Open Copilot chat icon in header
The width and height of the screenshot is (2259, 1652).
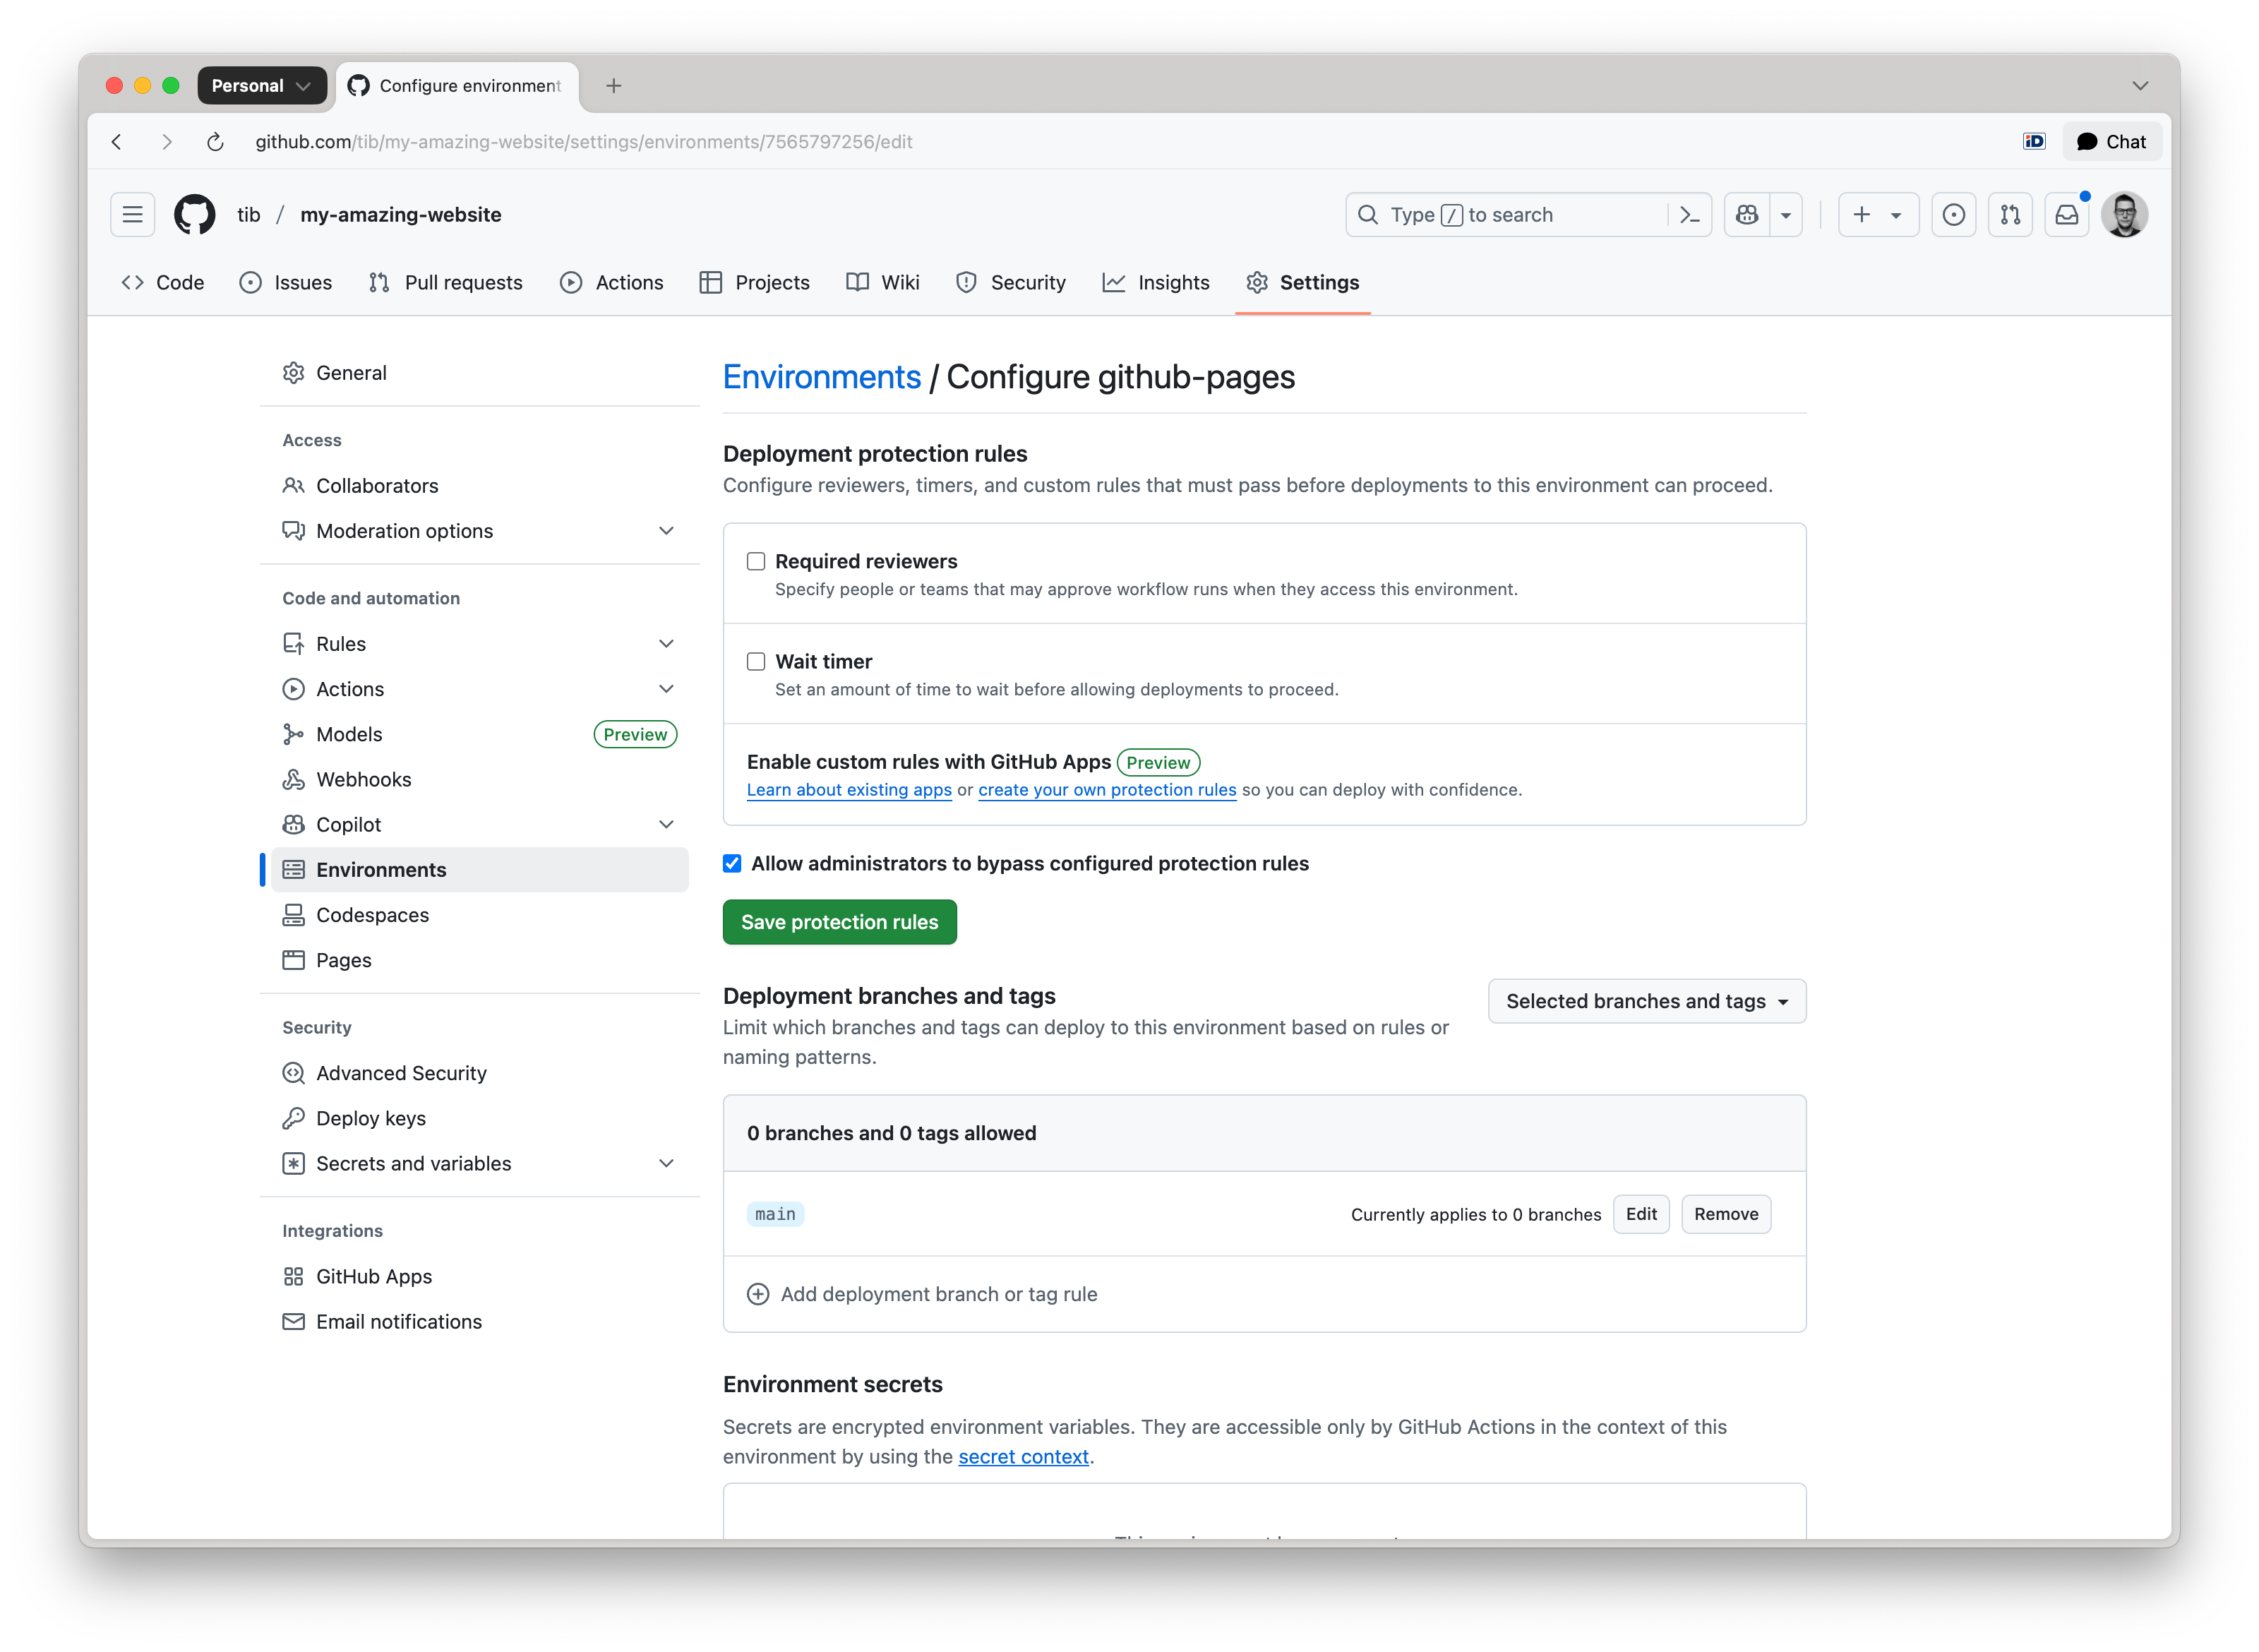click(x=1747, y=215)
